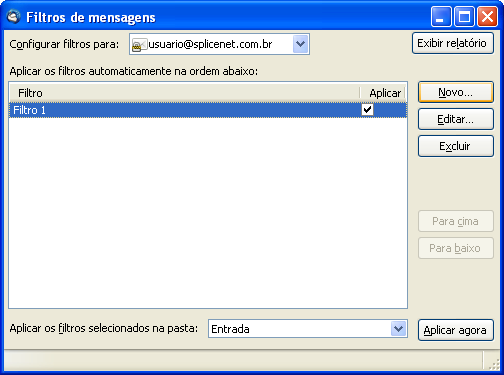Screen dimensions: 504x375
Task: Click the resize grip in the status bar corner
Action: pos(493,365)
